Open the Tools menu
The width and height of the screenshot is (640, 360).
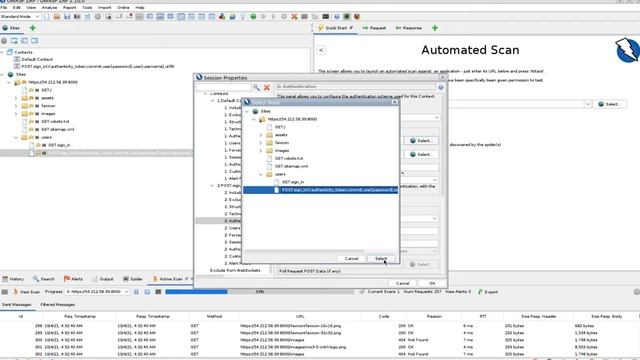tap(87, 7)
